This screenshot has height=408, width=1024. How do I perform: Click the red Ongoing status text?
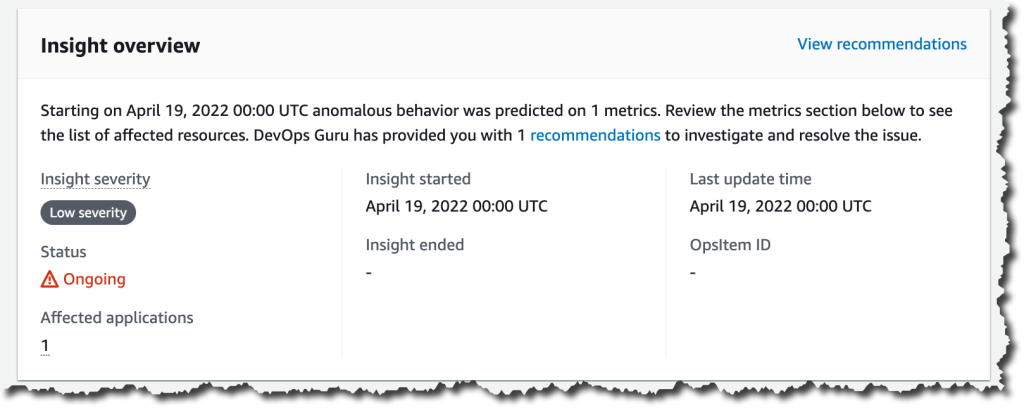[x=94, y=279]
